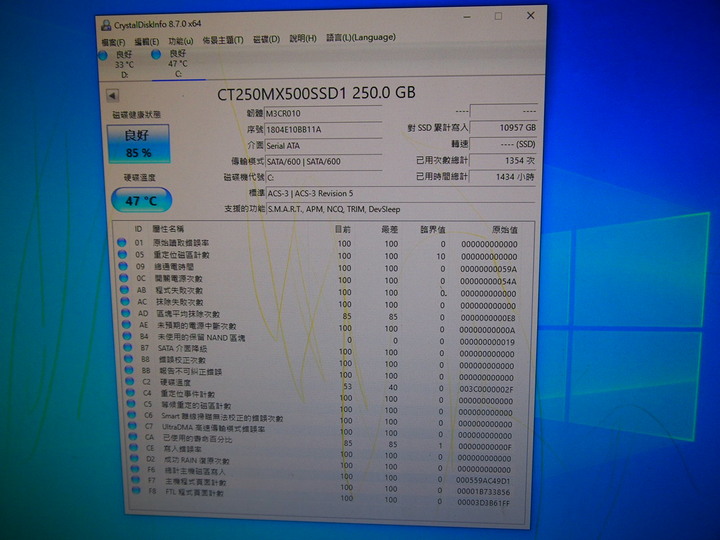This screenshot has width=720, height=540.
Task: Click the status dot for attribute 01
Action: (x=122, y=242)
